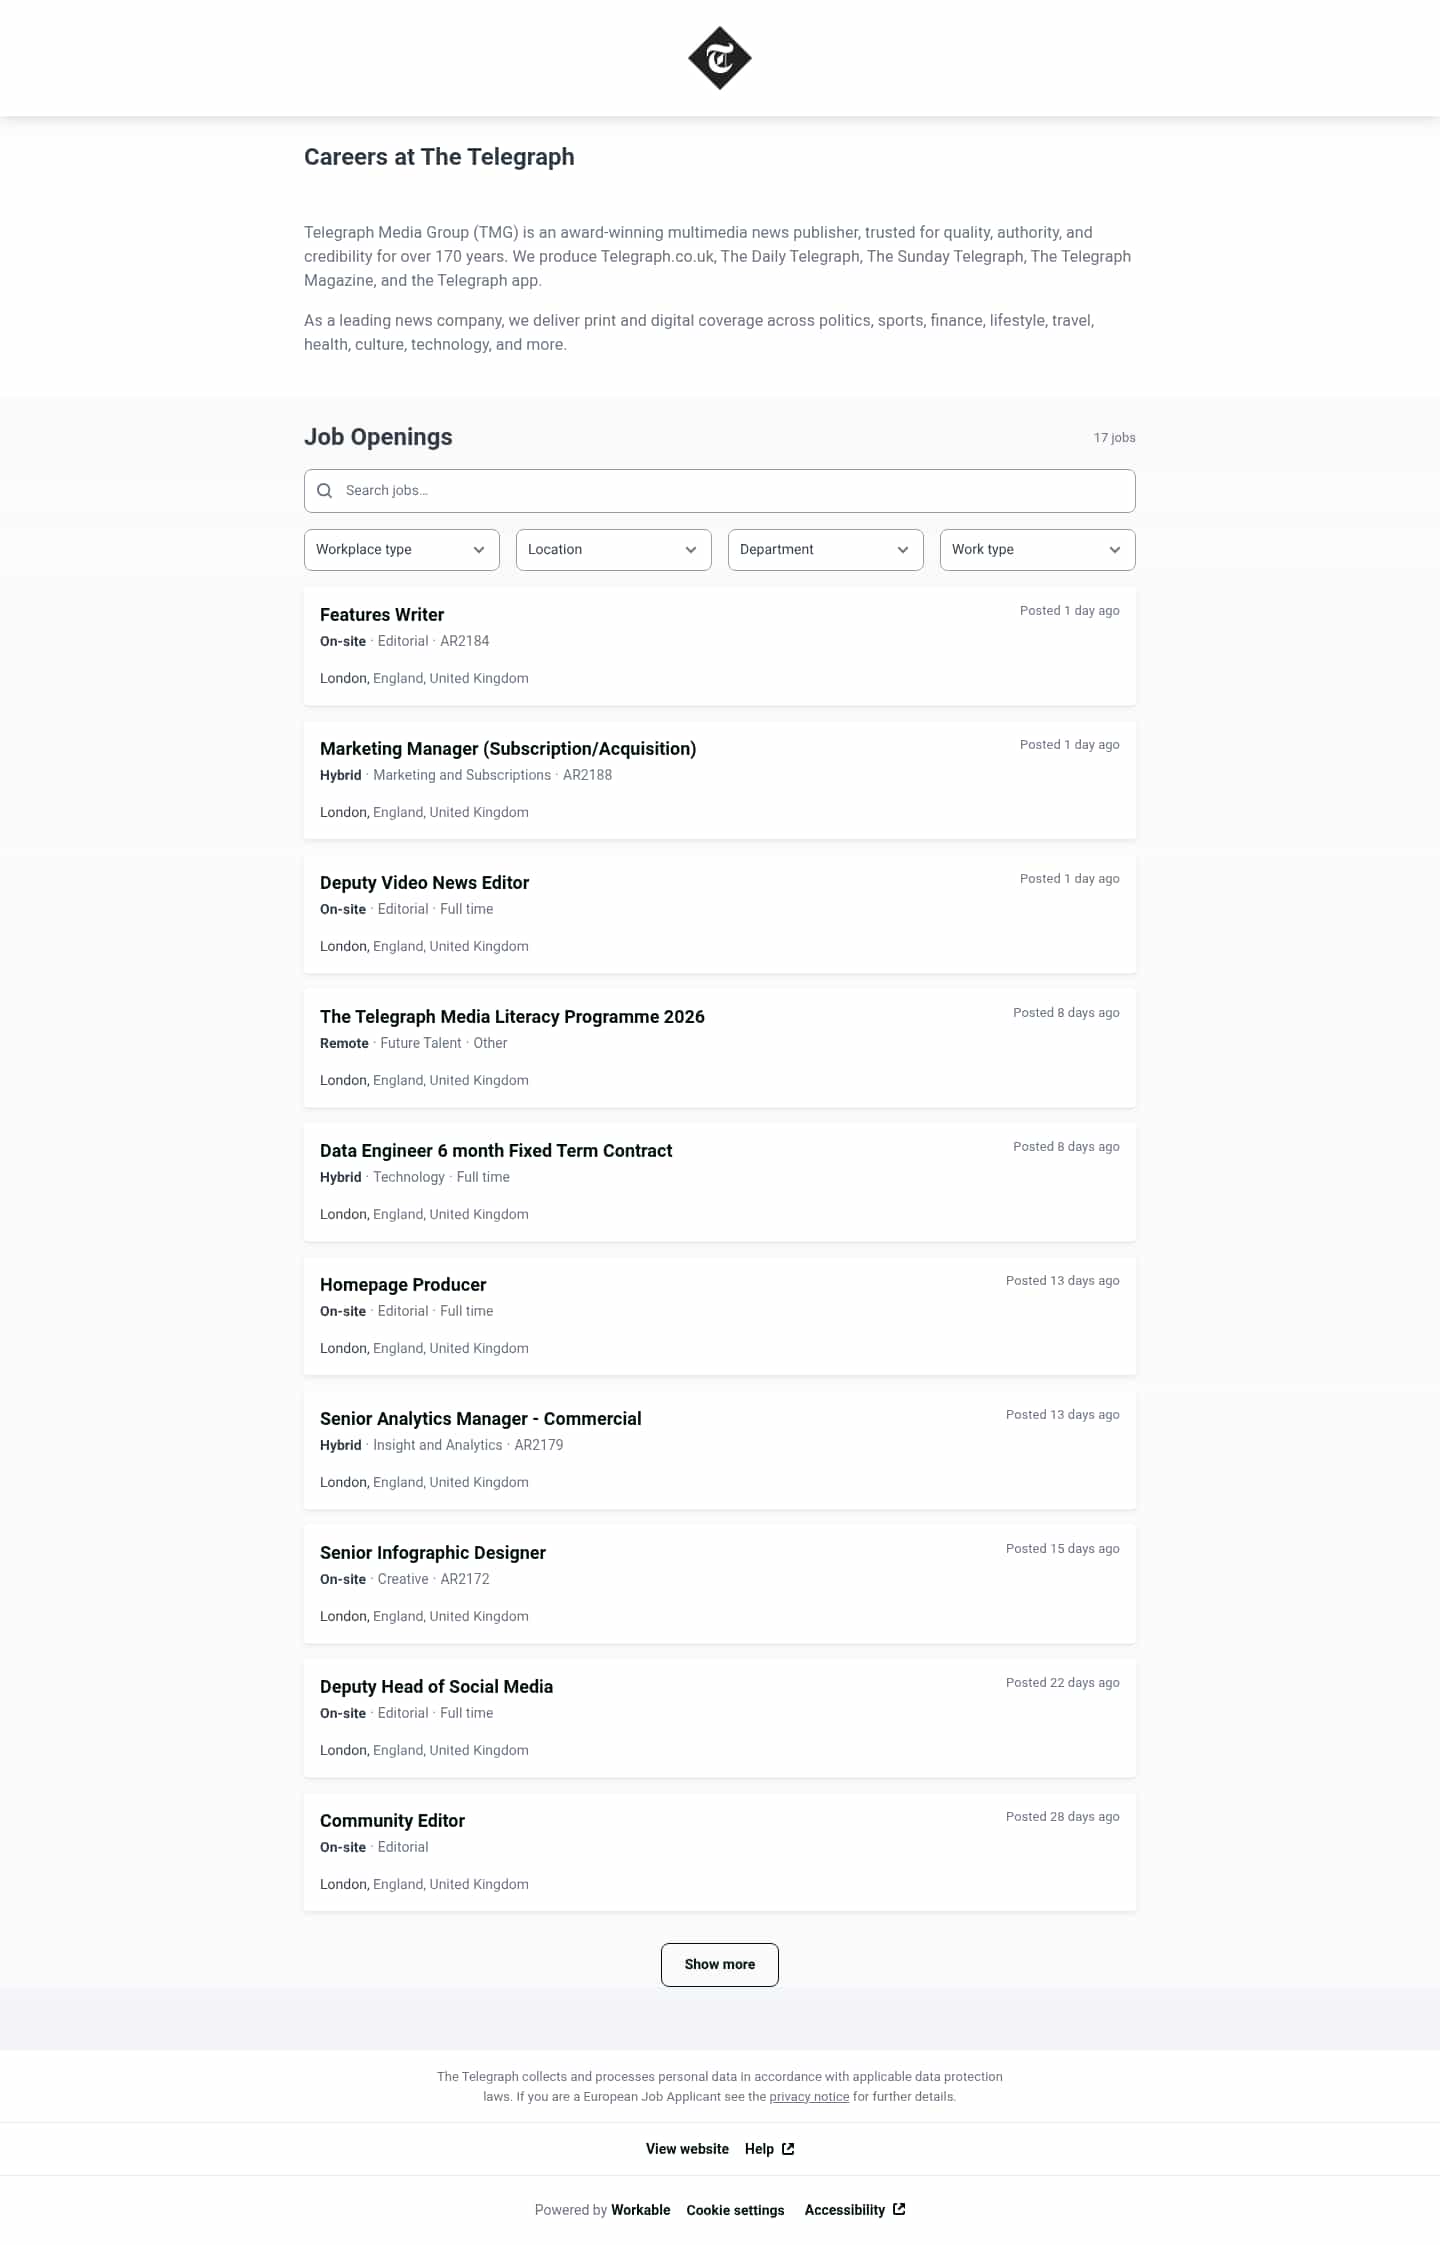The height and width of the screenshot is (2245, 1440).
Task: Click the Workable link in footer
Action: point(641,2210)
